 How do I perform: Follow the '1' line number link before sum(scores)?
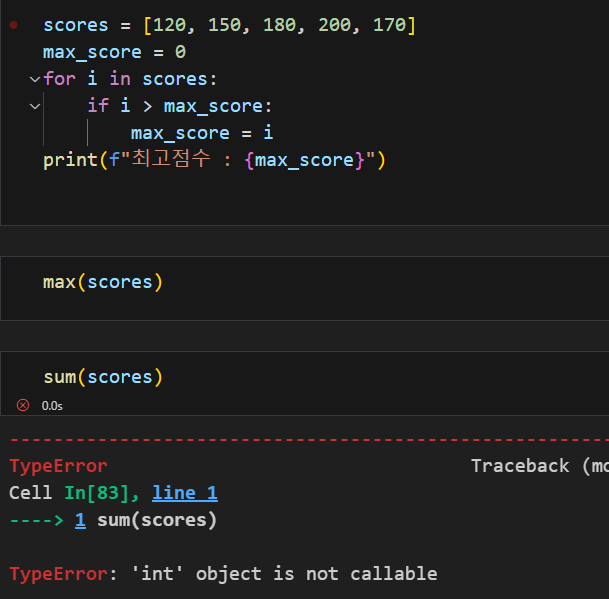80,520
